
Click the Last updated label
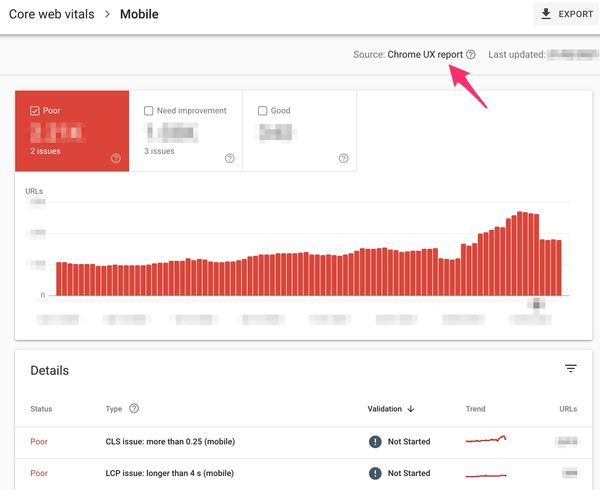pyautogui.click(x=517, y=55)
